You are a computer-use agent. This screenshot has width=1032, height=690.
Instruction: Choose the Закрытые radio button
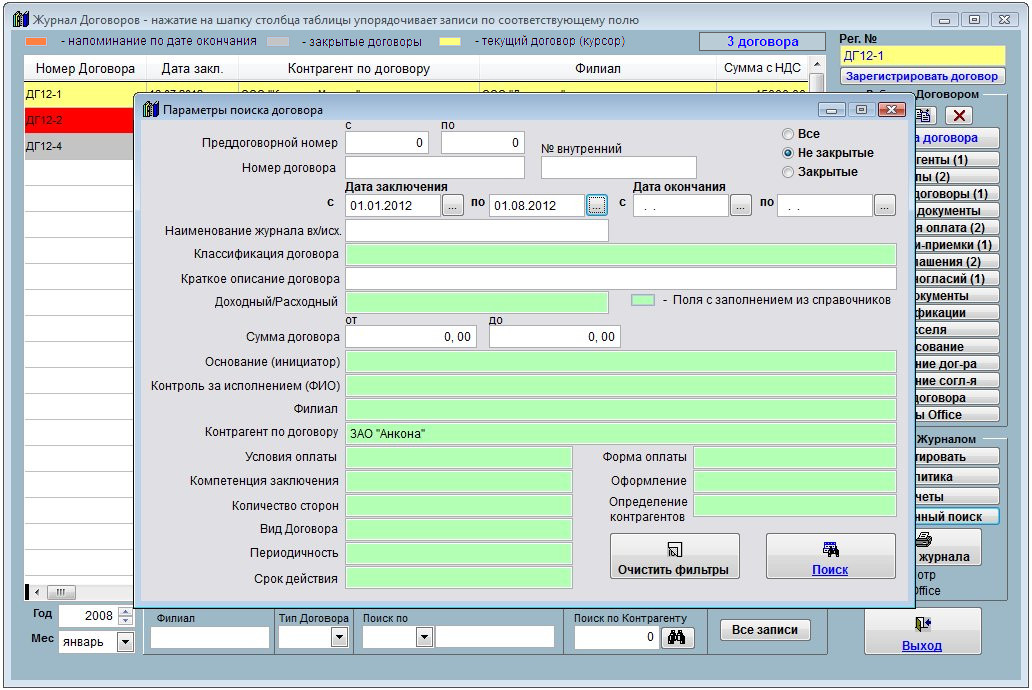pyautogui.click(x=789, y=172)
